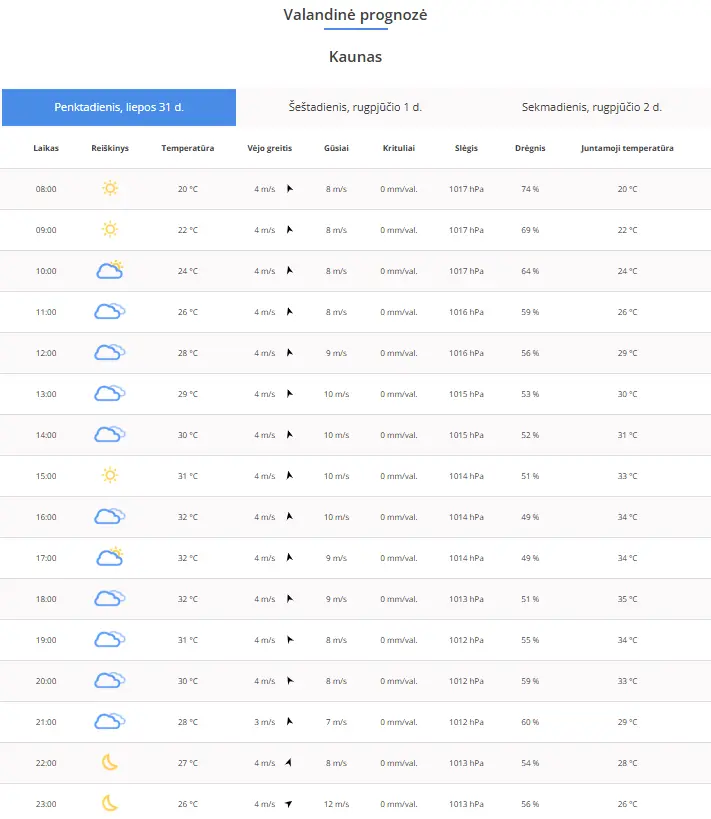Click the sun-behind-cloud icon at 17:00
The width and height of the screenshot is (711, 819).
[x=110, y=557]
